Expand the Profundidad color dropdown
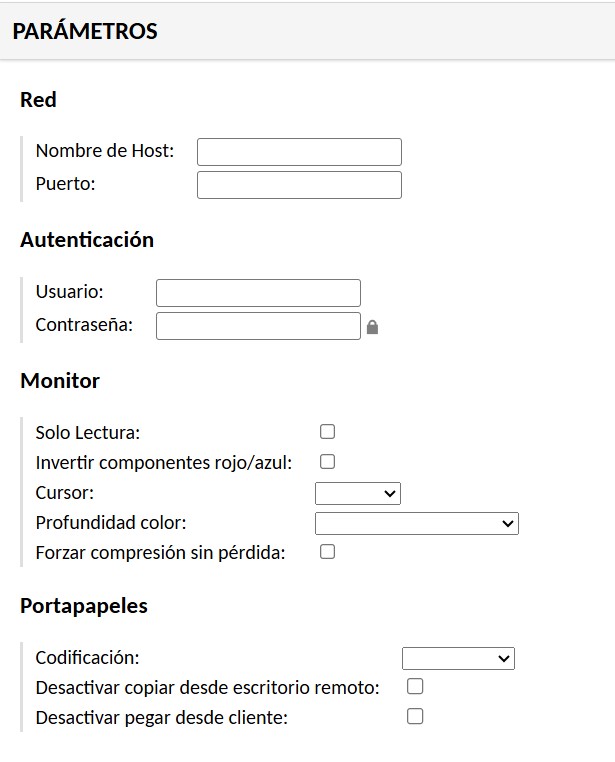This screenshot has height=762, width=615. 416,523
